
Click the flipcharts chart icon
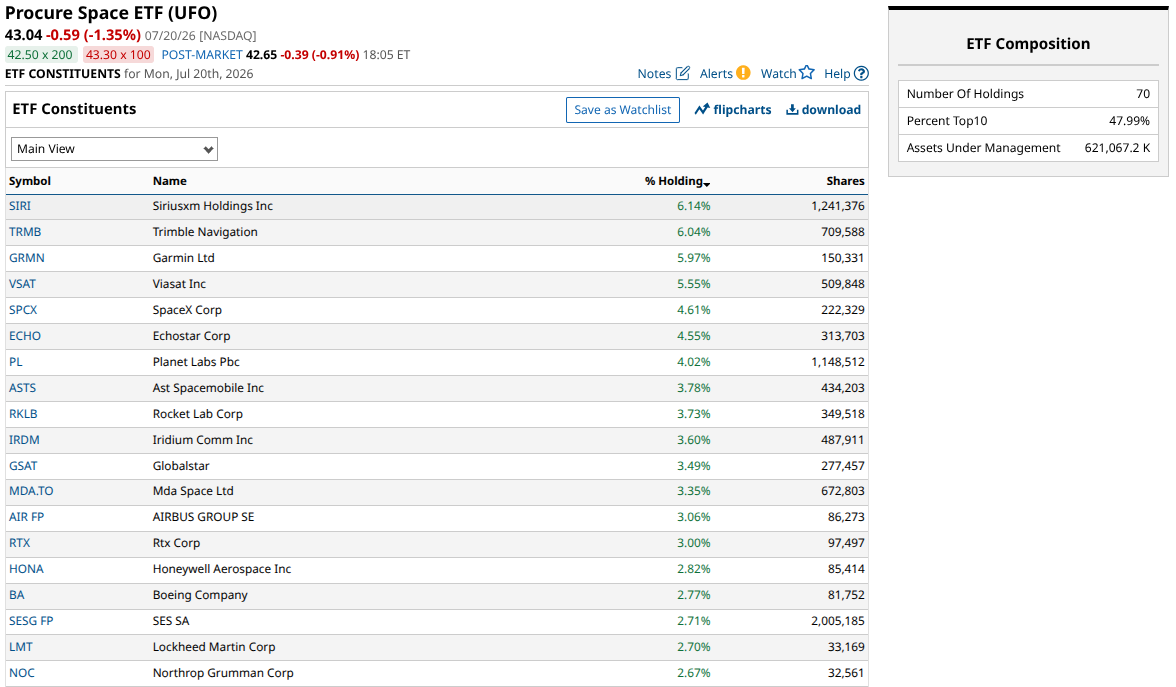tap(702, 110)
